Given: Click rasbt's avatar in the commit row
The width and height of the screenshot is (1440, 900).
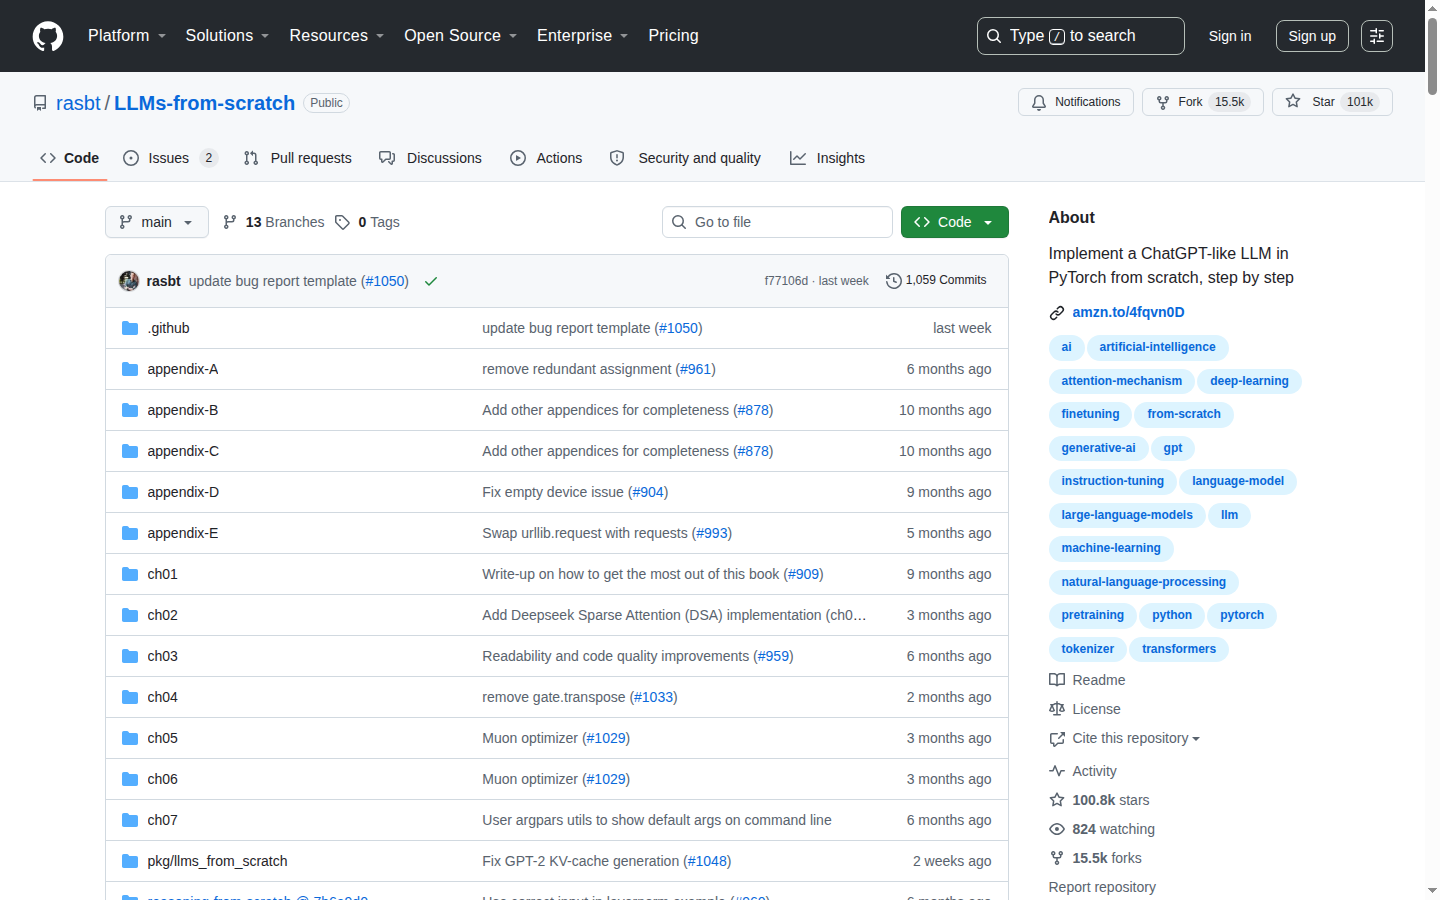Looking at the screenshot, I should pyautogui.click(x=129, y=281).
